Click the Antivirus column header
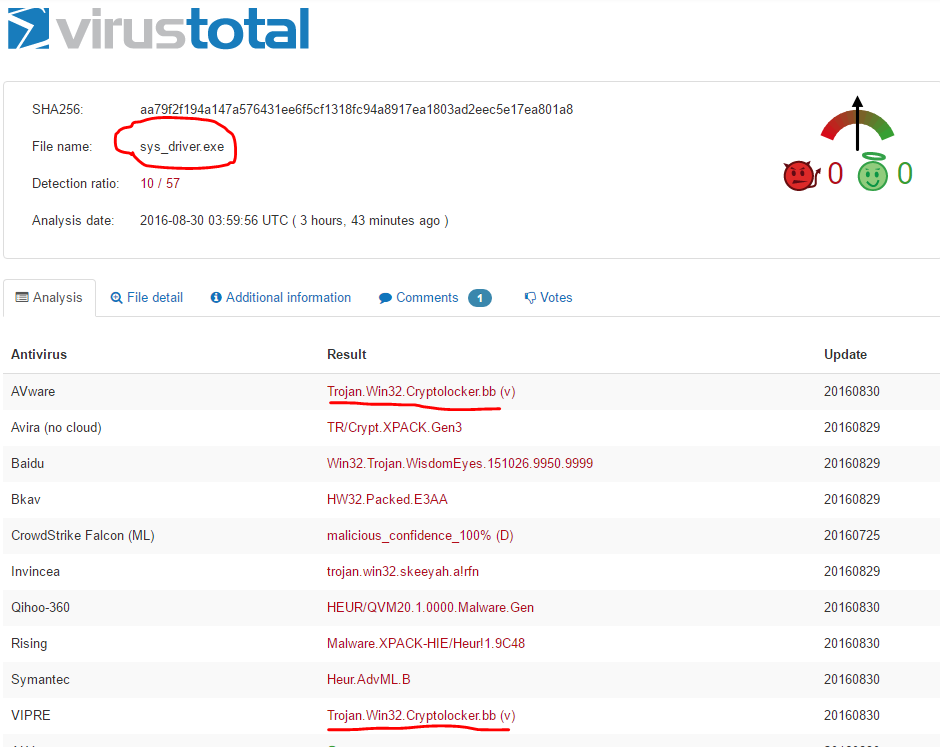 (39, 354)
